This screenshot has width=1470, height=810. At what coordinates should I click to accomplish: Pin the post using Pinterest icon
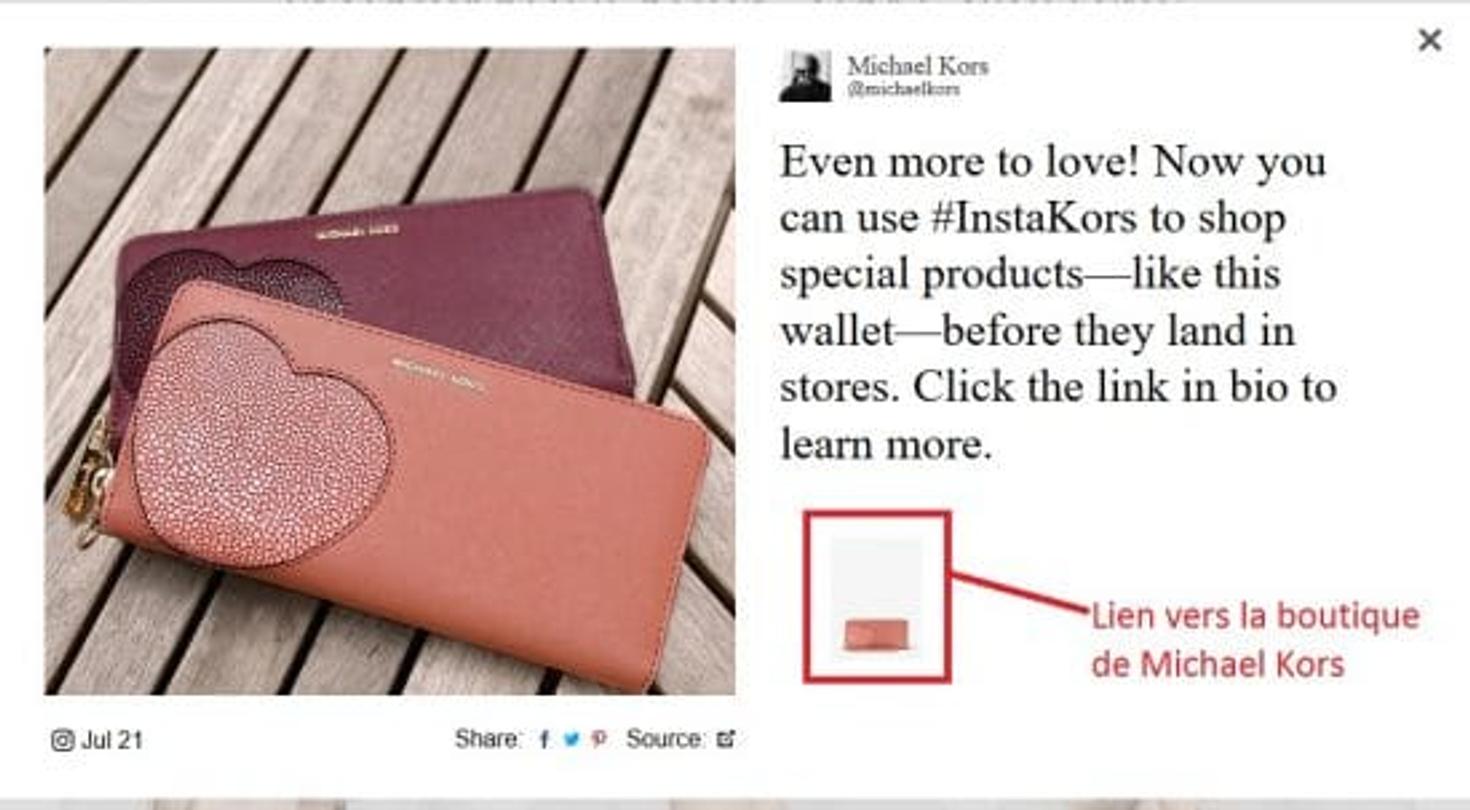pyautogui.click(x=599, y=739)
